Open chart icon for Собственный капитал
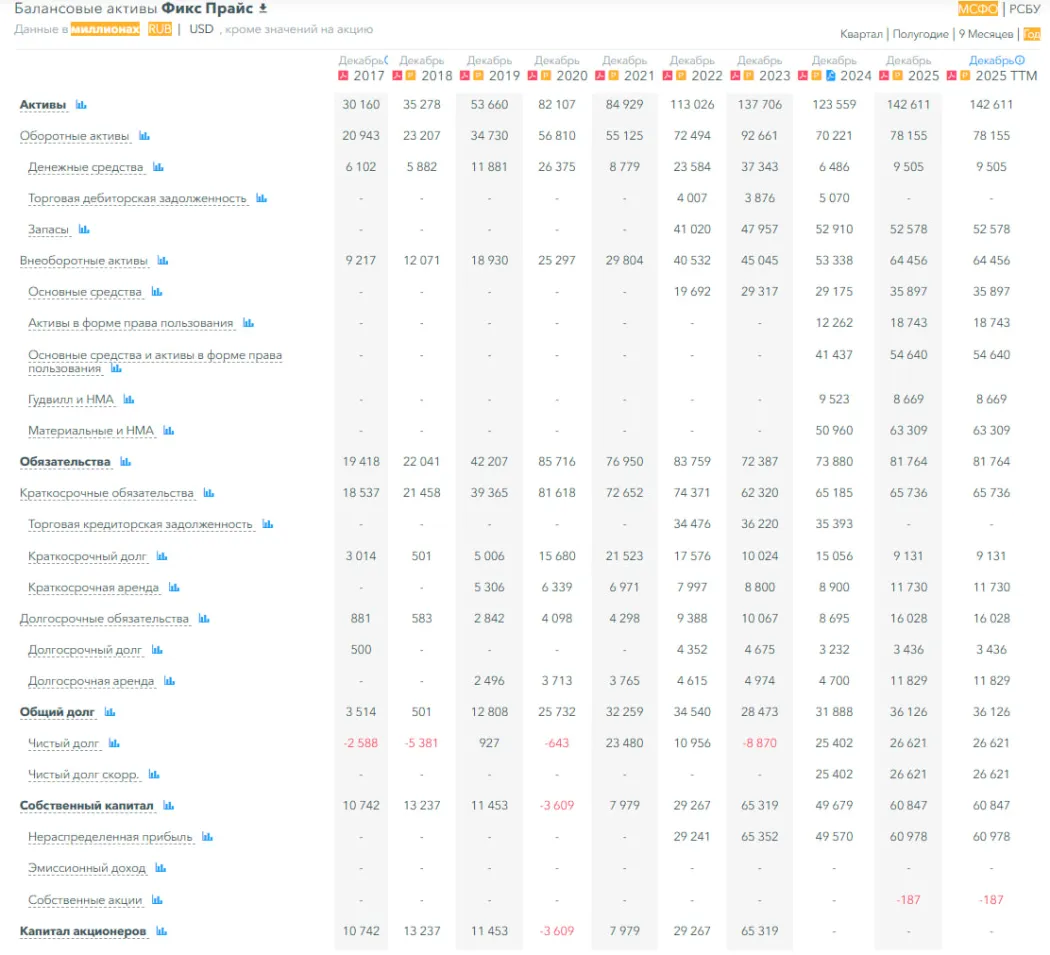The width and height of the screenshot is (1050, 955). click(x=168, y=806)
